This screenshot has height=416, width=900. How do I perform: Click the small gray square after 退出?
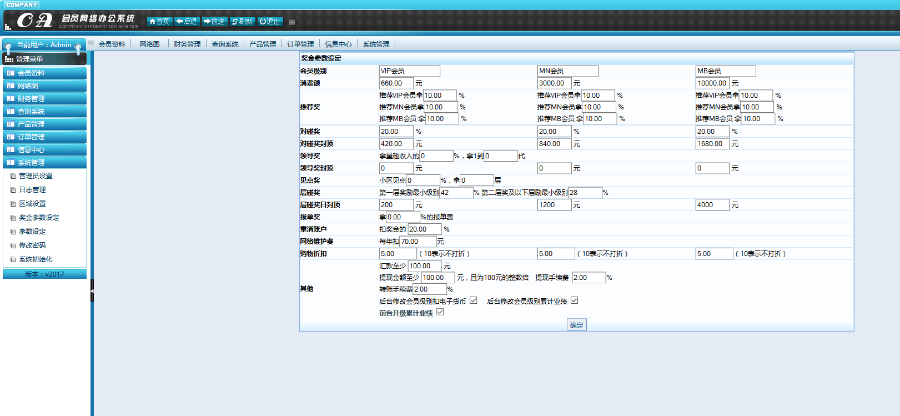[x=292, y=22]
